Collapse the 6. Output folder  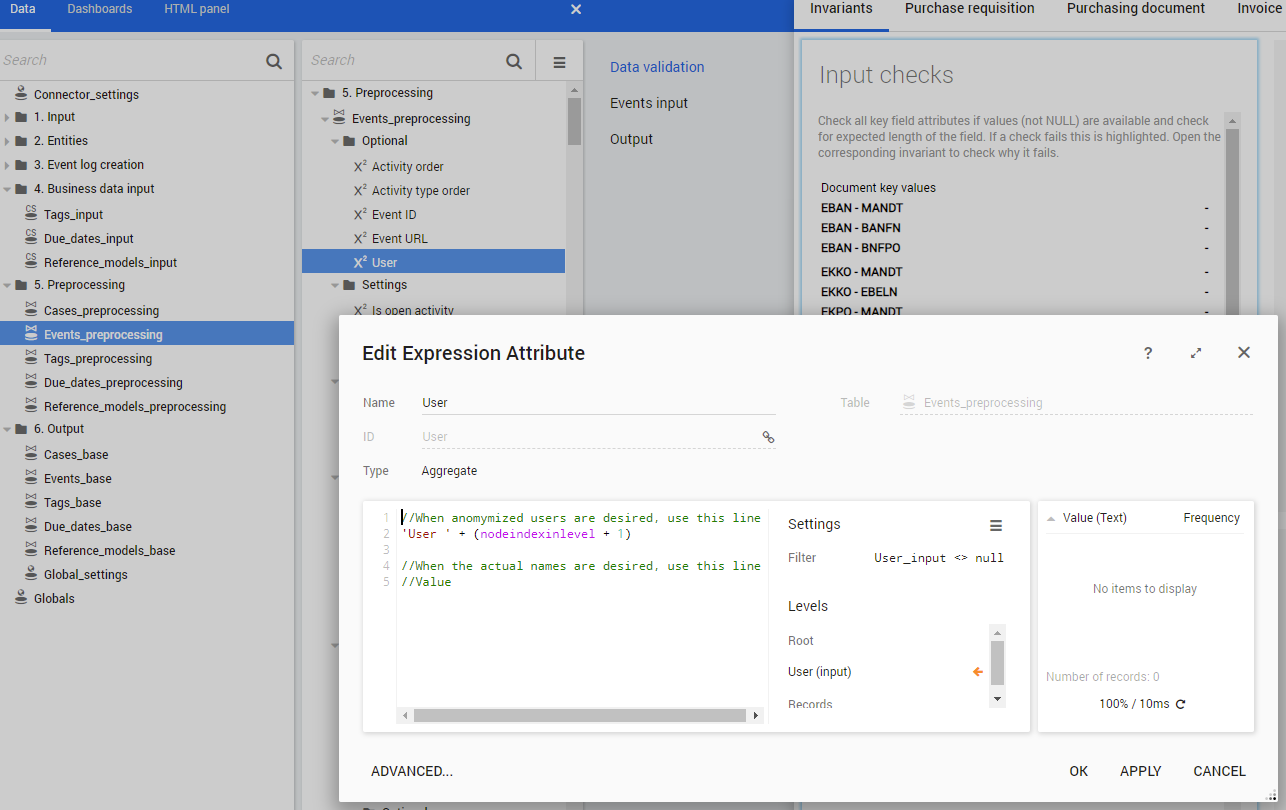pyautogui.click(x=8, y=429)
